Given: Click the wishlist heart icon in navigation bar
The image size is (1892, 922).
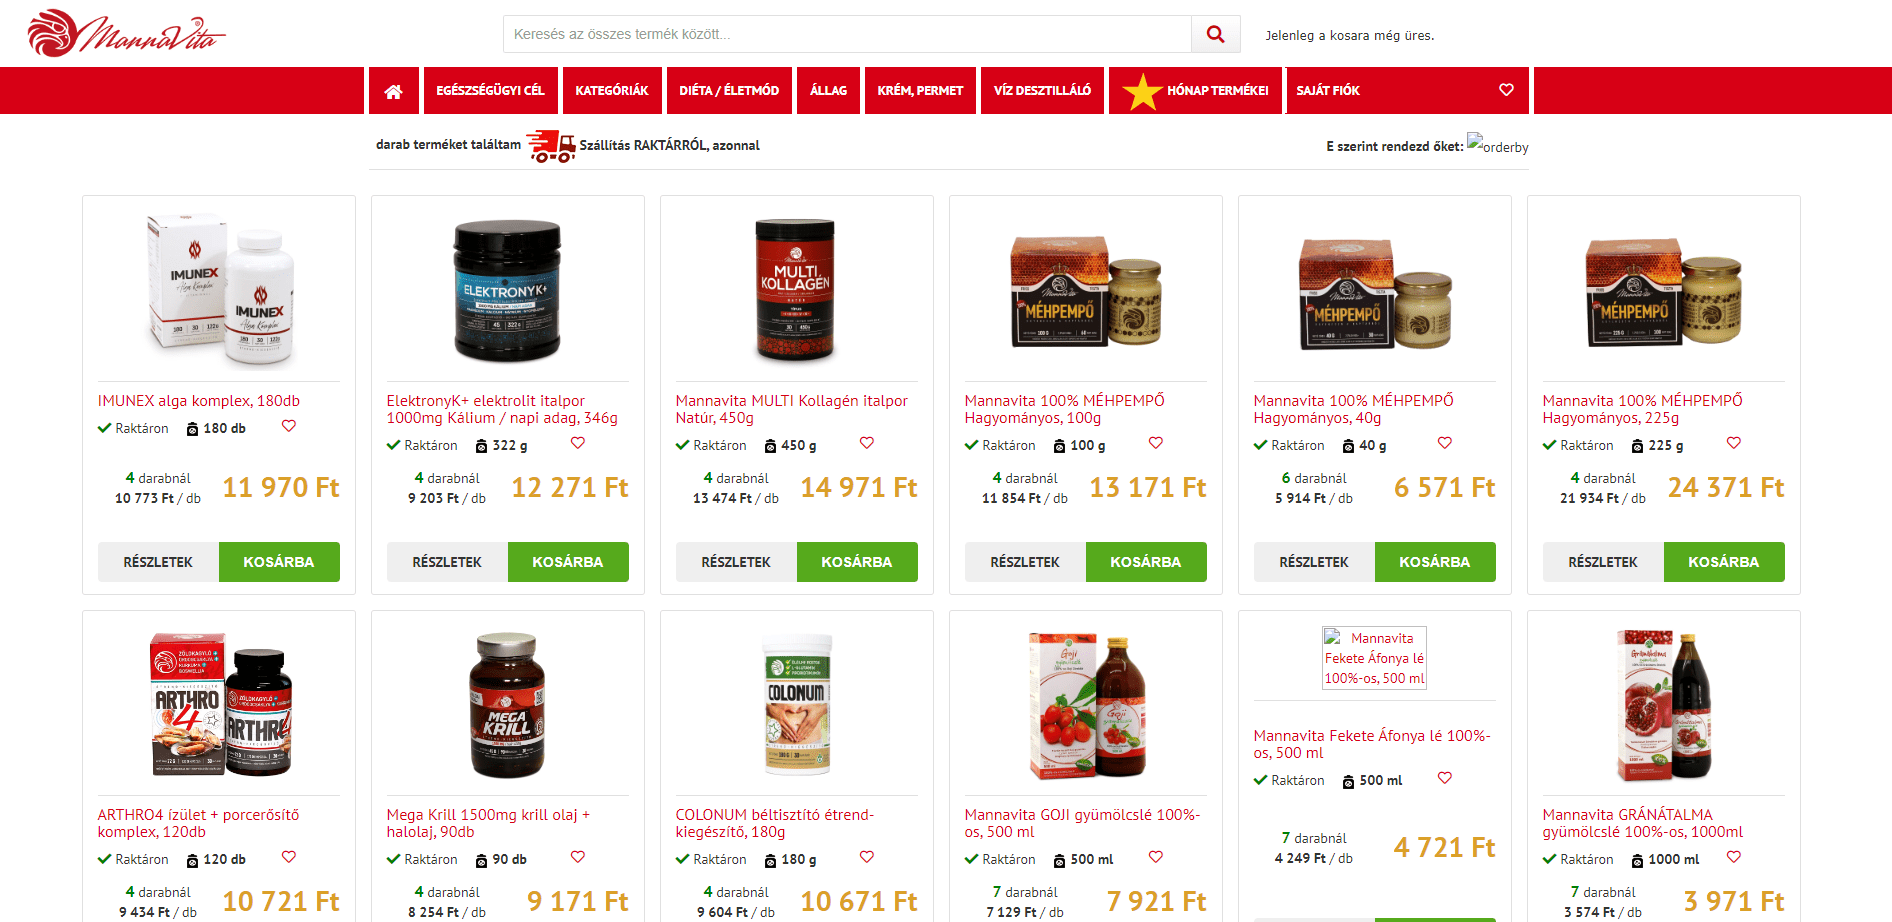Looking at the screenshot, I should (1506, 90).
